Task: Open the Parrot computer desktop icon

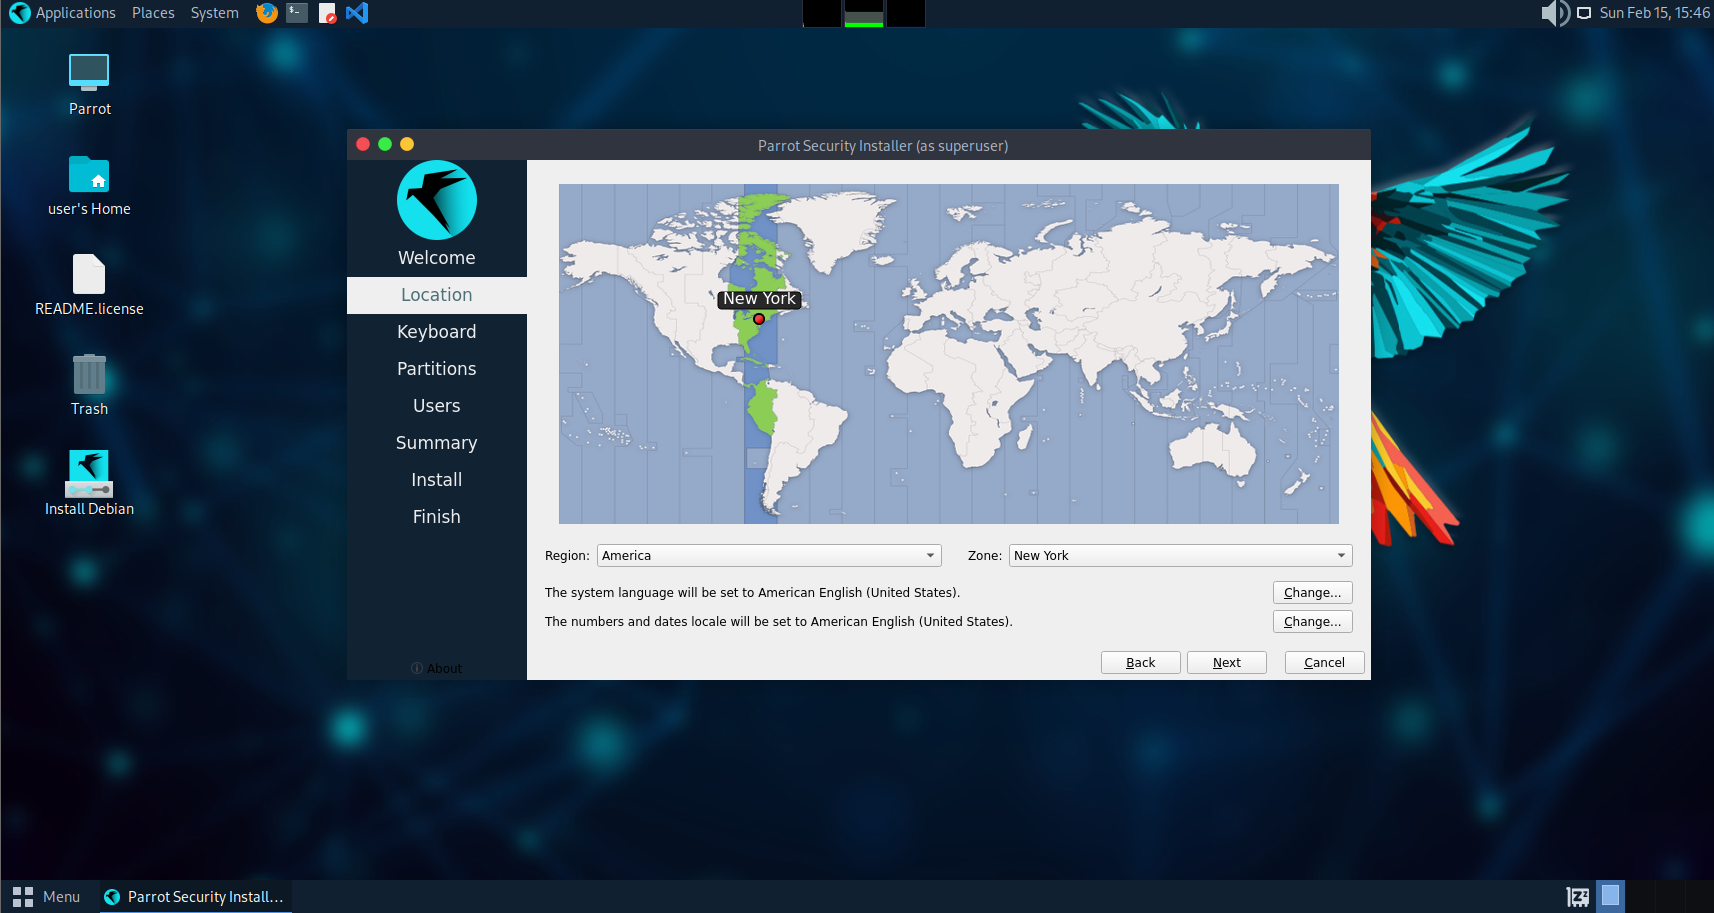Action: pyautogui.click(x=89, y=73)
